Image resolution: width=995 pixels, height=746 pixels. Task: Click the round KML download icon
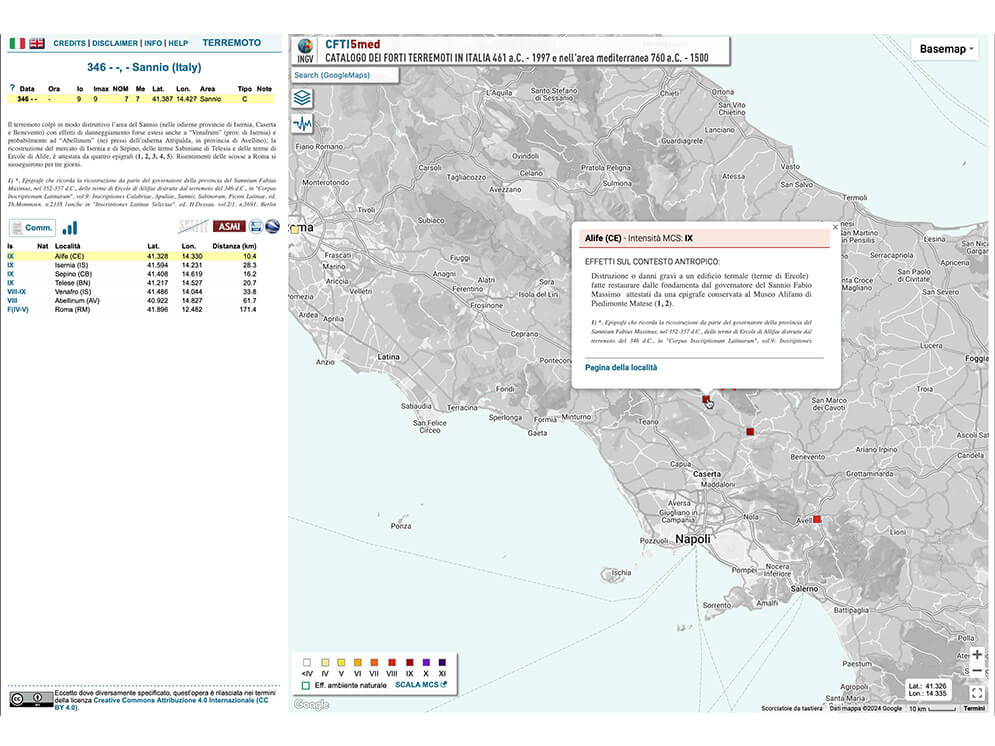256,226
